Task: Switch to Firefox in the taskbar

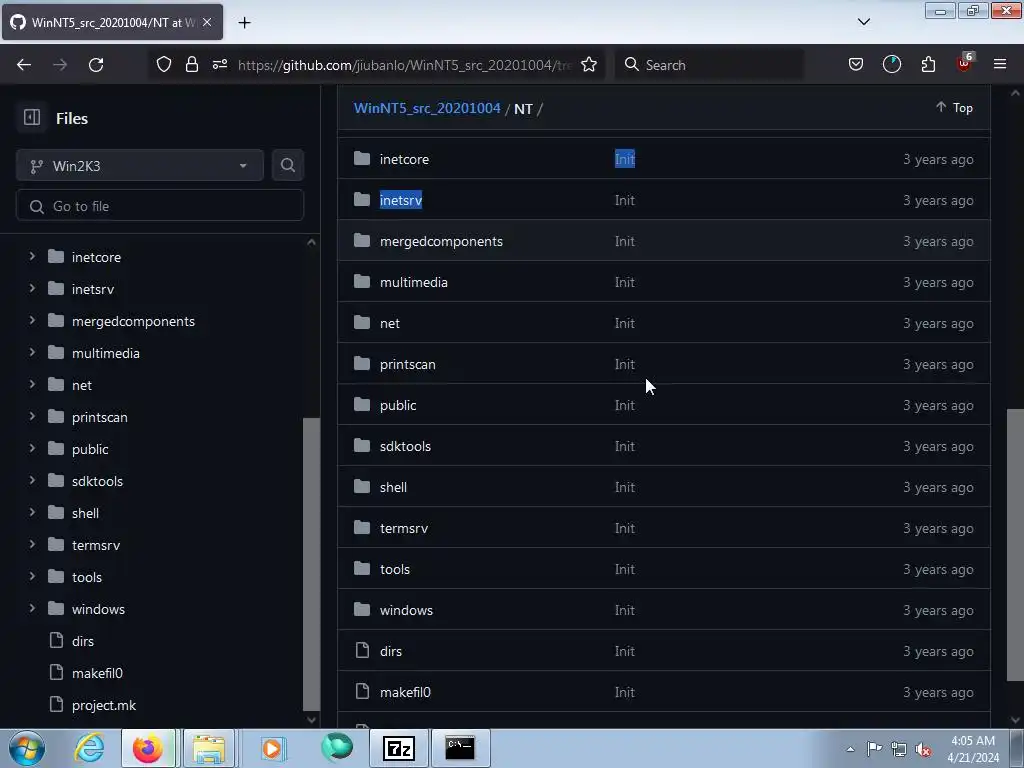Action: [148, 748]
